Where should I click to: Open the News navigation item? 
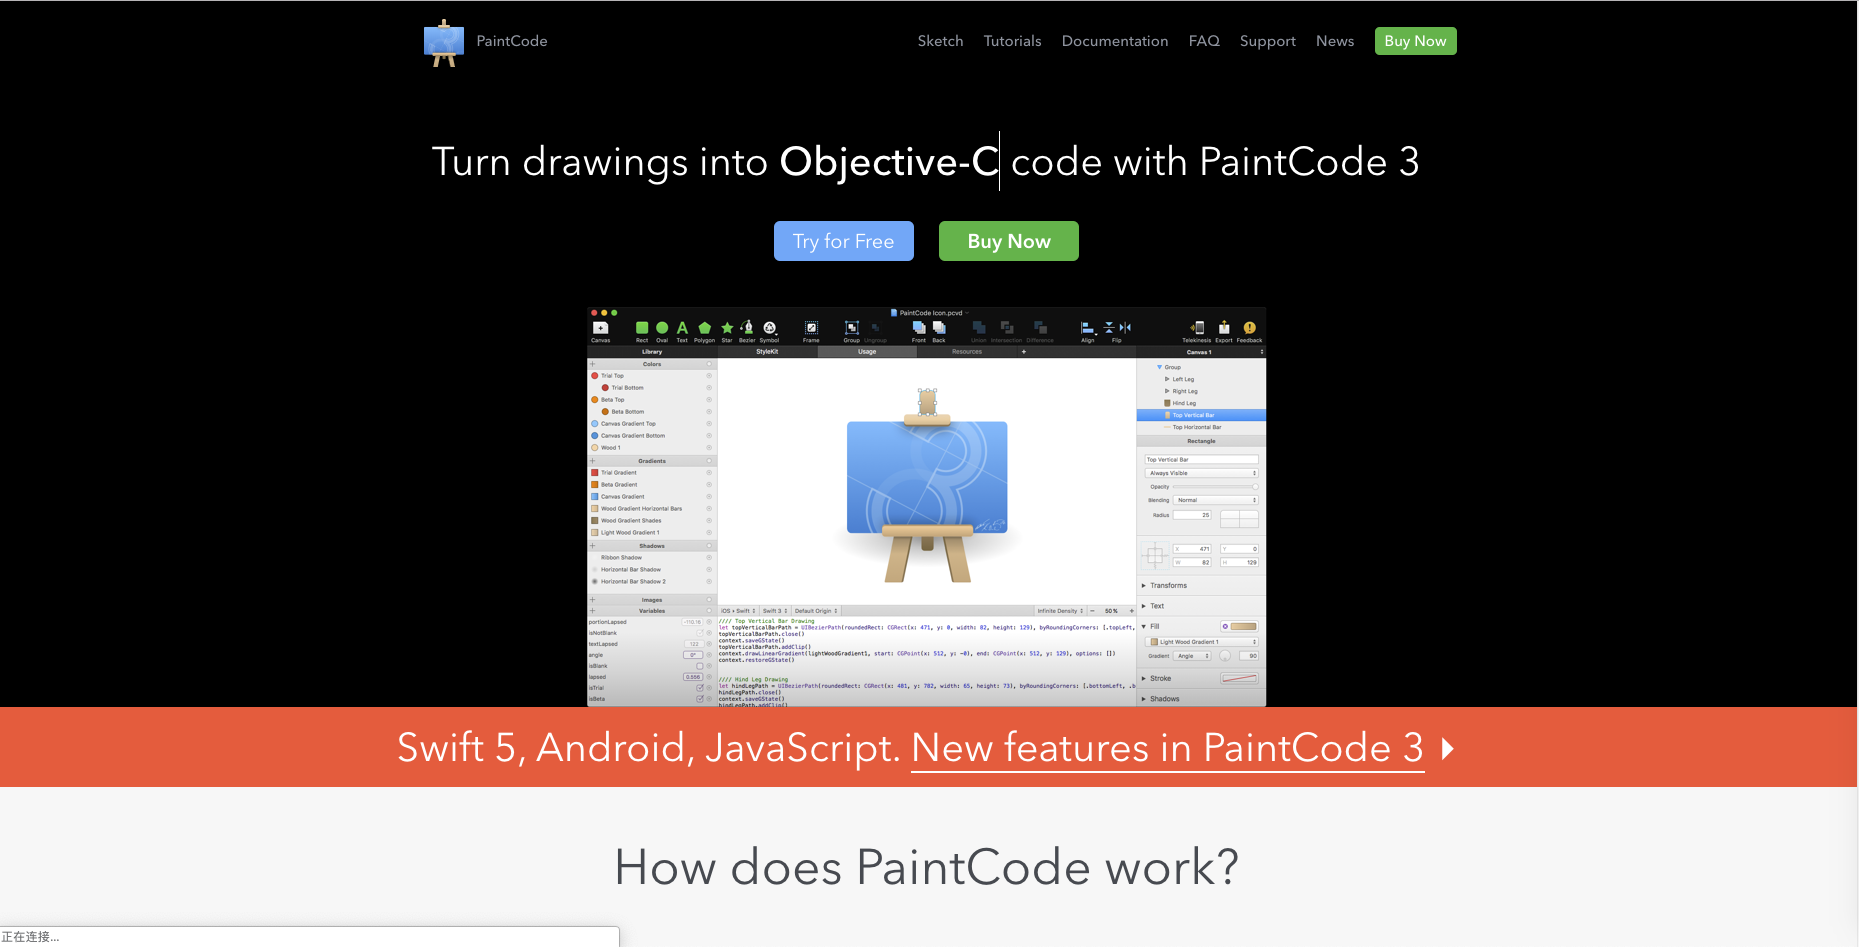click(1335, 41)
